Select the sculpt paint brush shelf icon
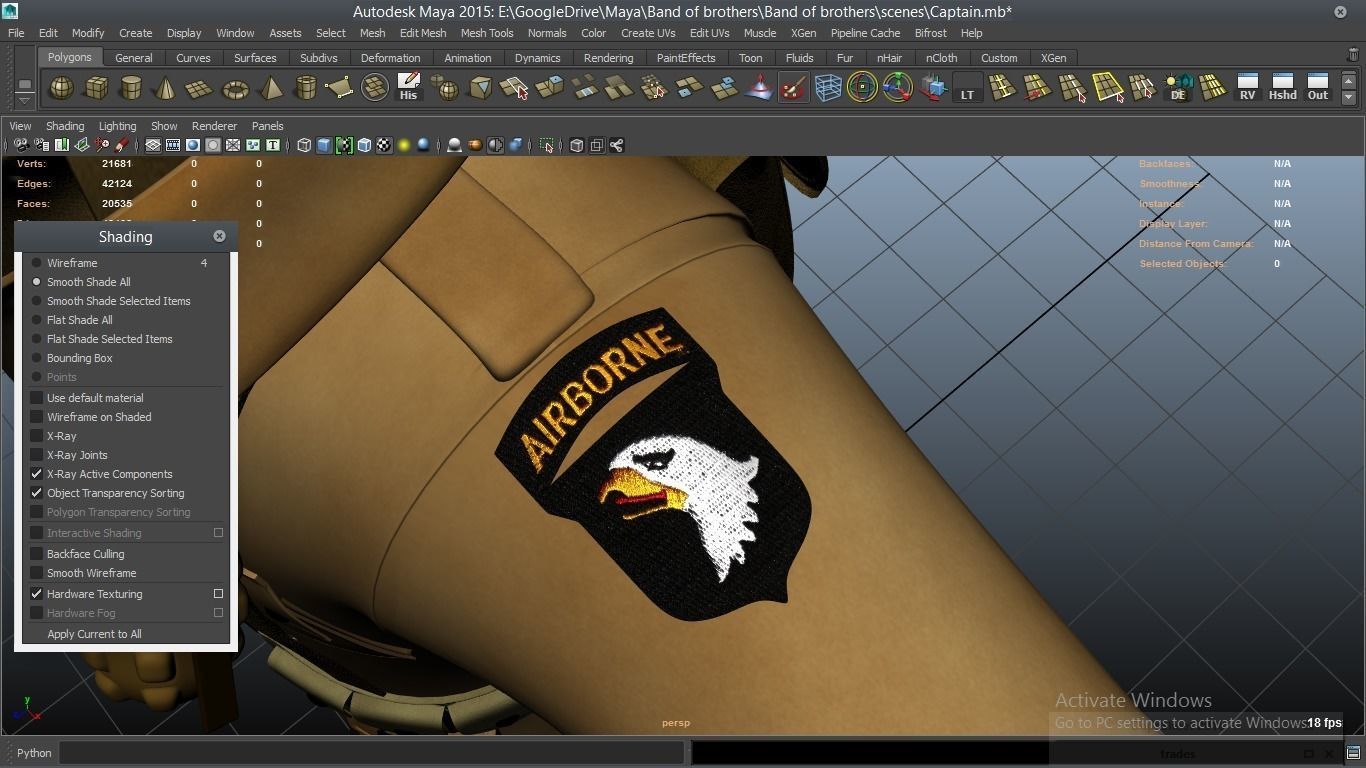 tap(793, 89)
